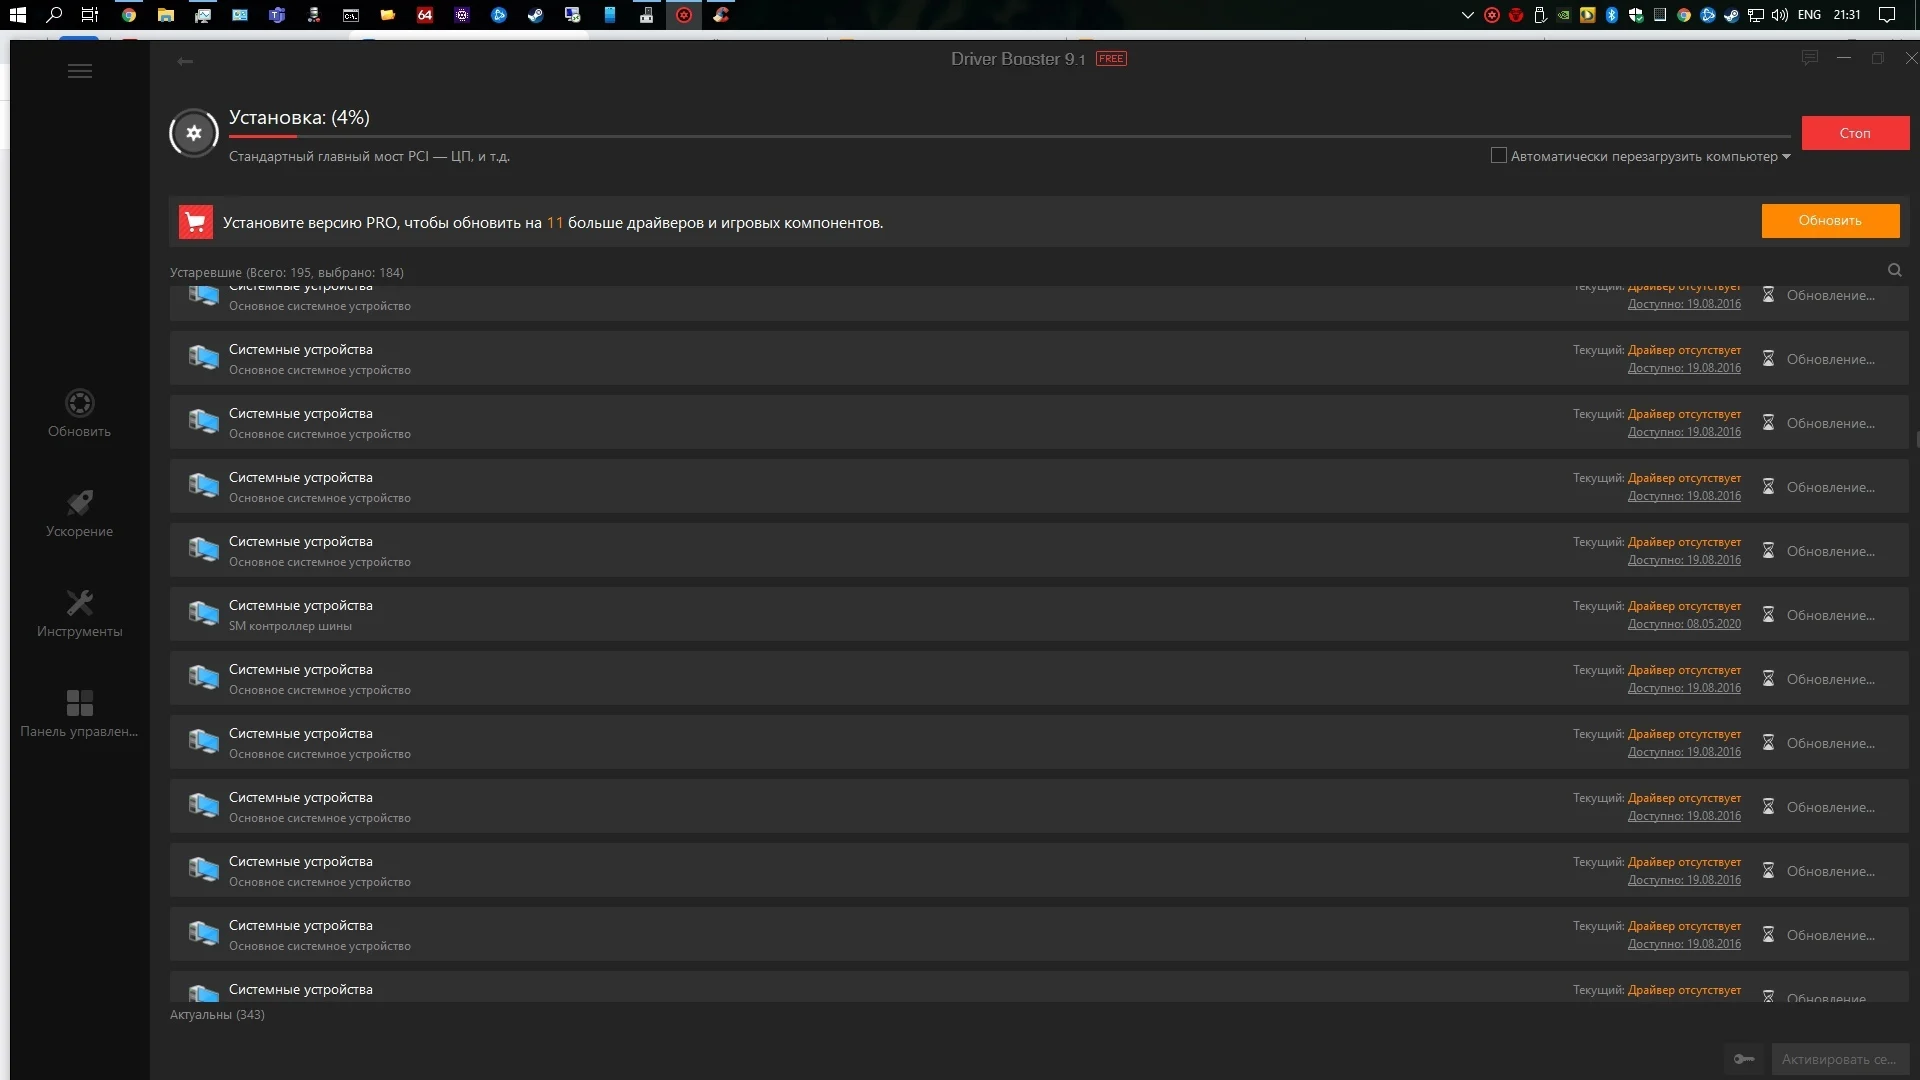Open Панель управления grid icon
The image size is (1920, 1080).
(x=79, y=713)
